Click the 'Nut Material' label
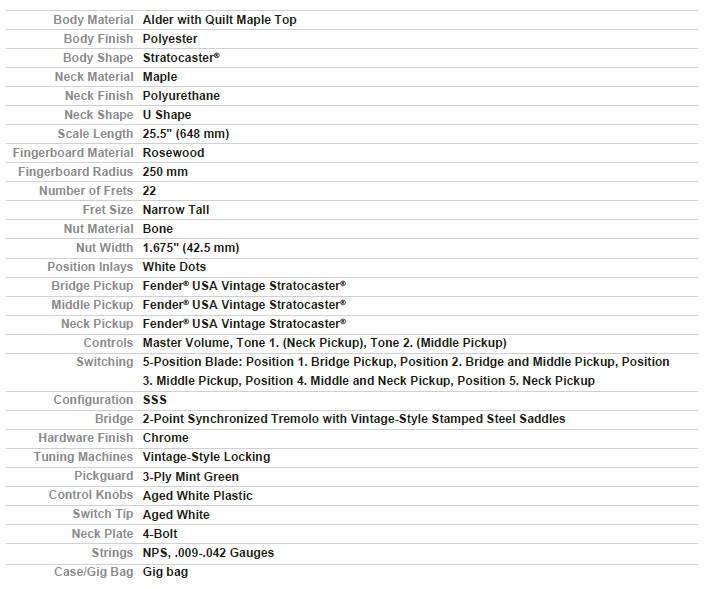 pyautogui.click(x=98, y=229)
